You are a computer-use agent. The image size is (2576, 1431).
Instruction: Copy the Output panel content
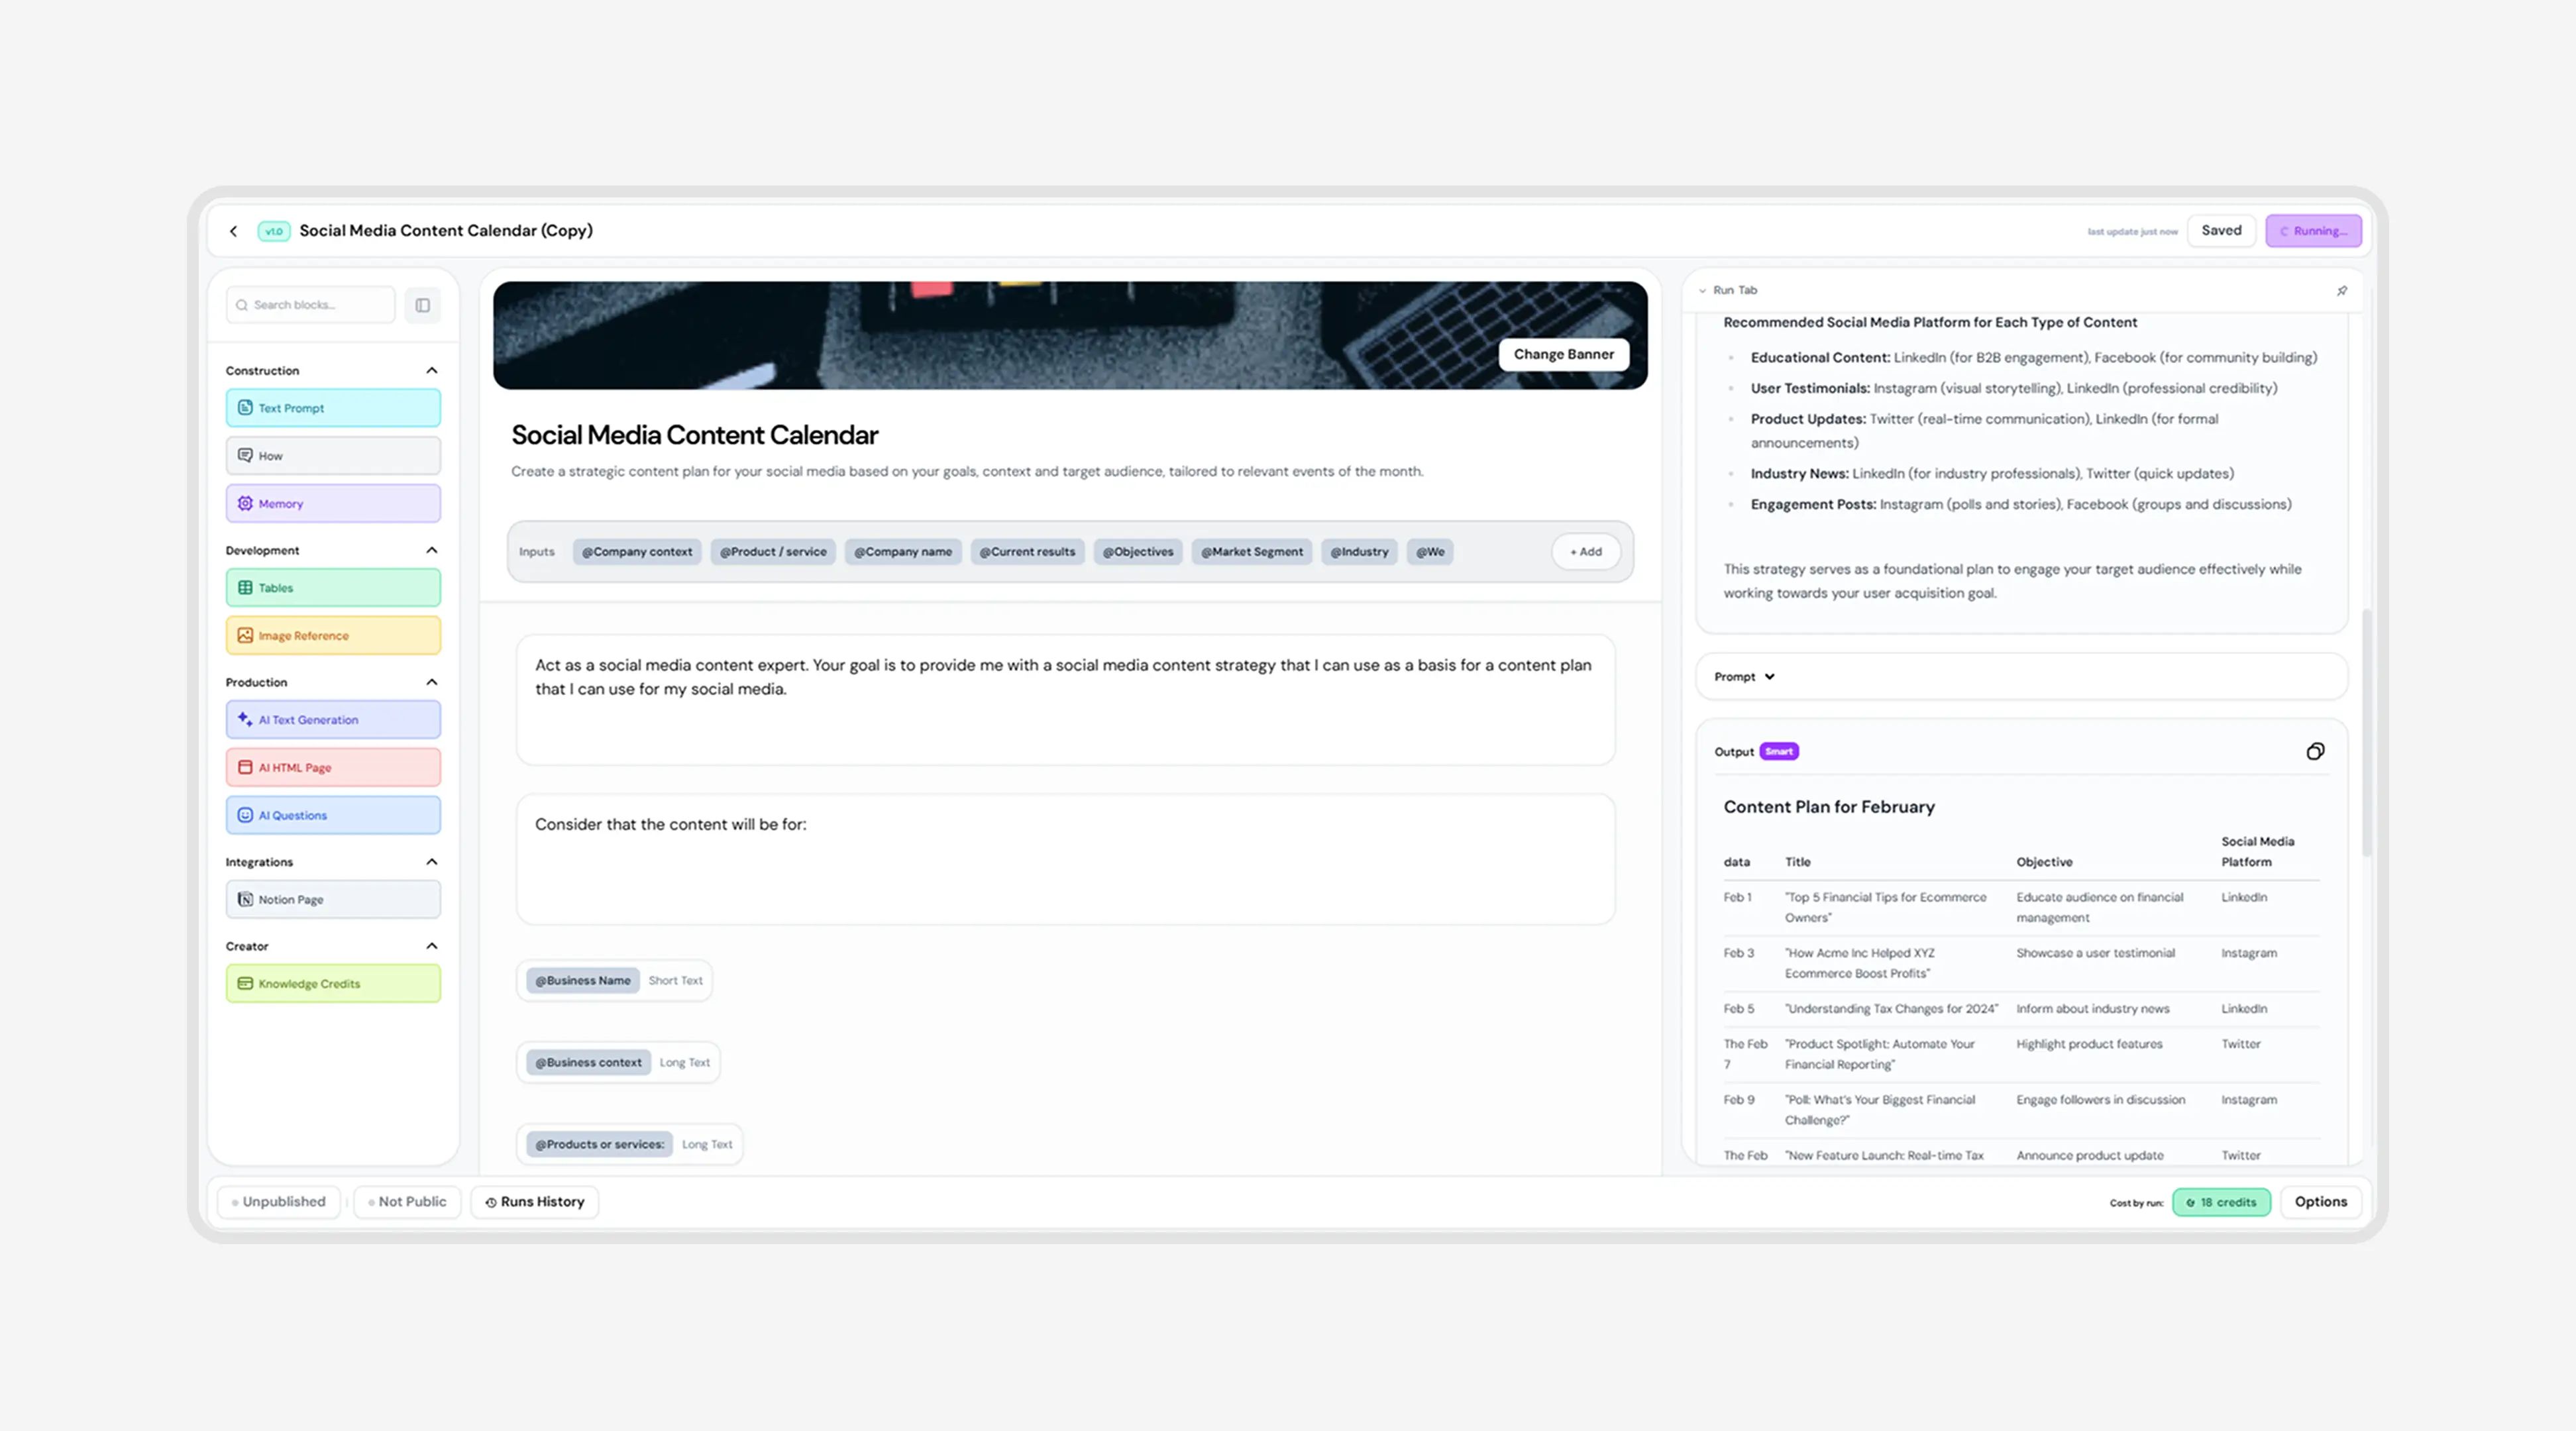point(2316,751)
